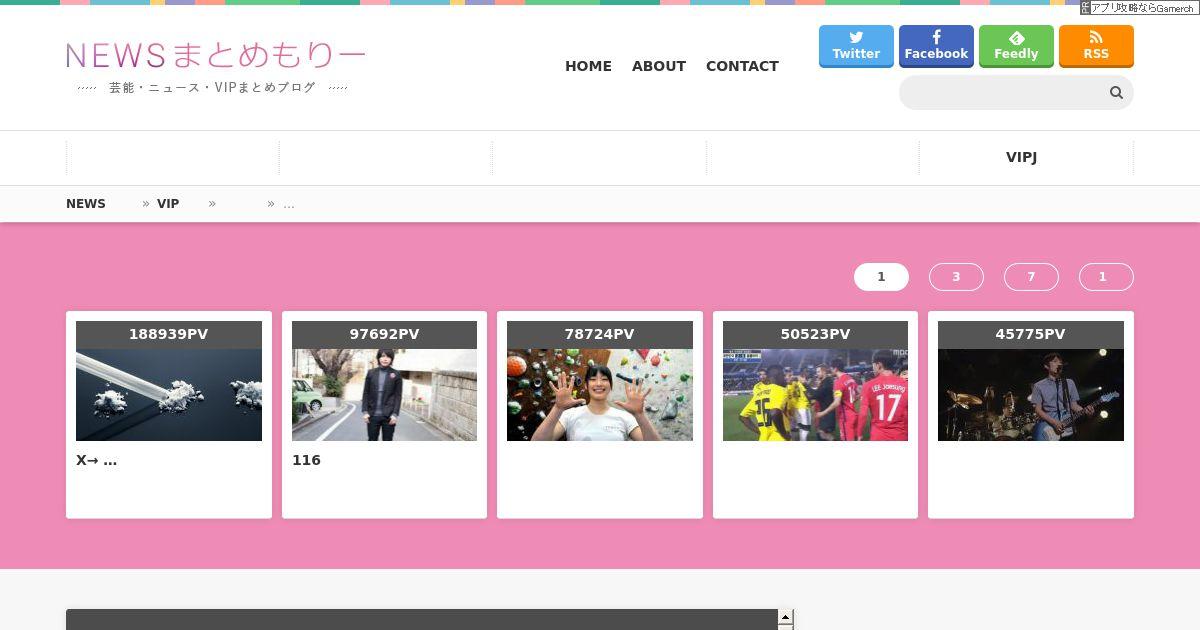Screen dimensions: 1200x630
Task: Open the VIPJ category tab
Action: coord(1021,157)
